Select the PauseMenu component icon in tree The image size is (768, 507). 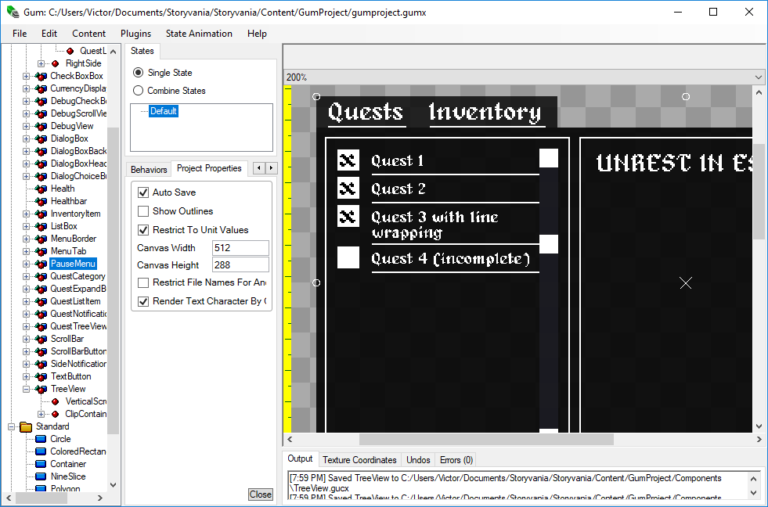point(41,263)
